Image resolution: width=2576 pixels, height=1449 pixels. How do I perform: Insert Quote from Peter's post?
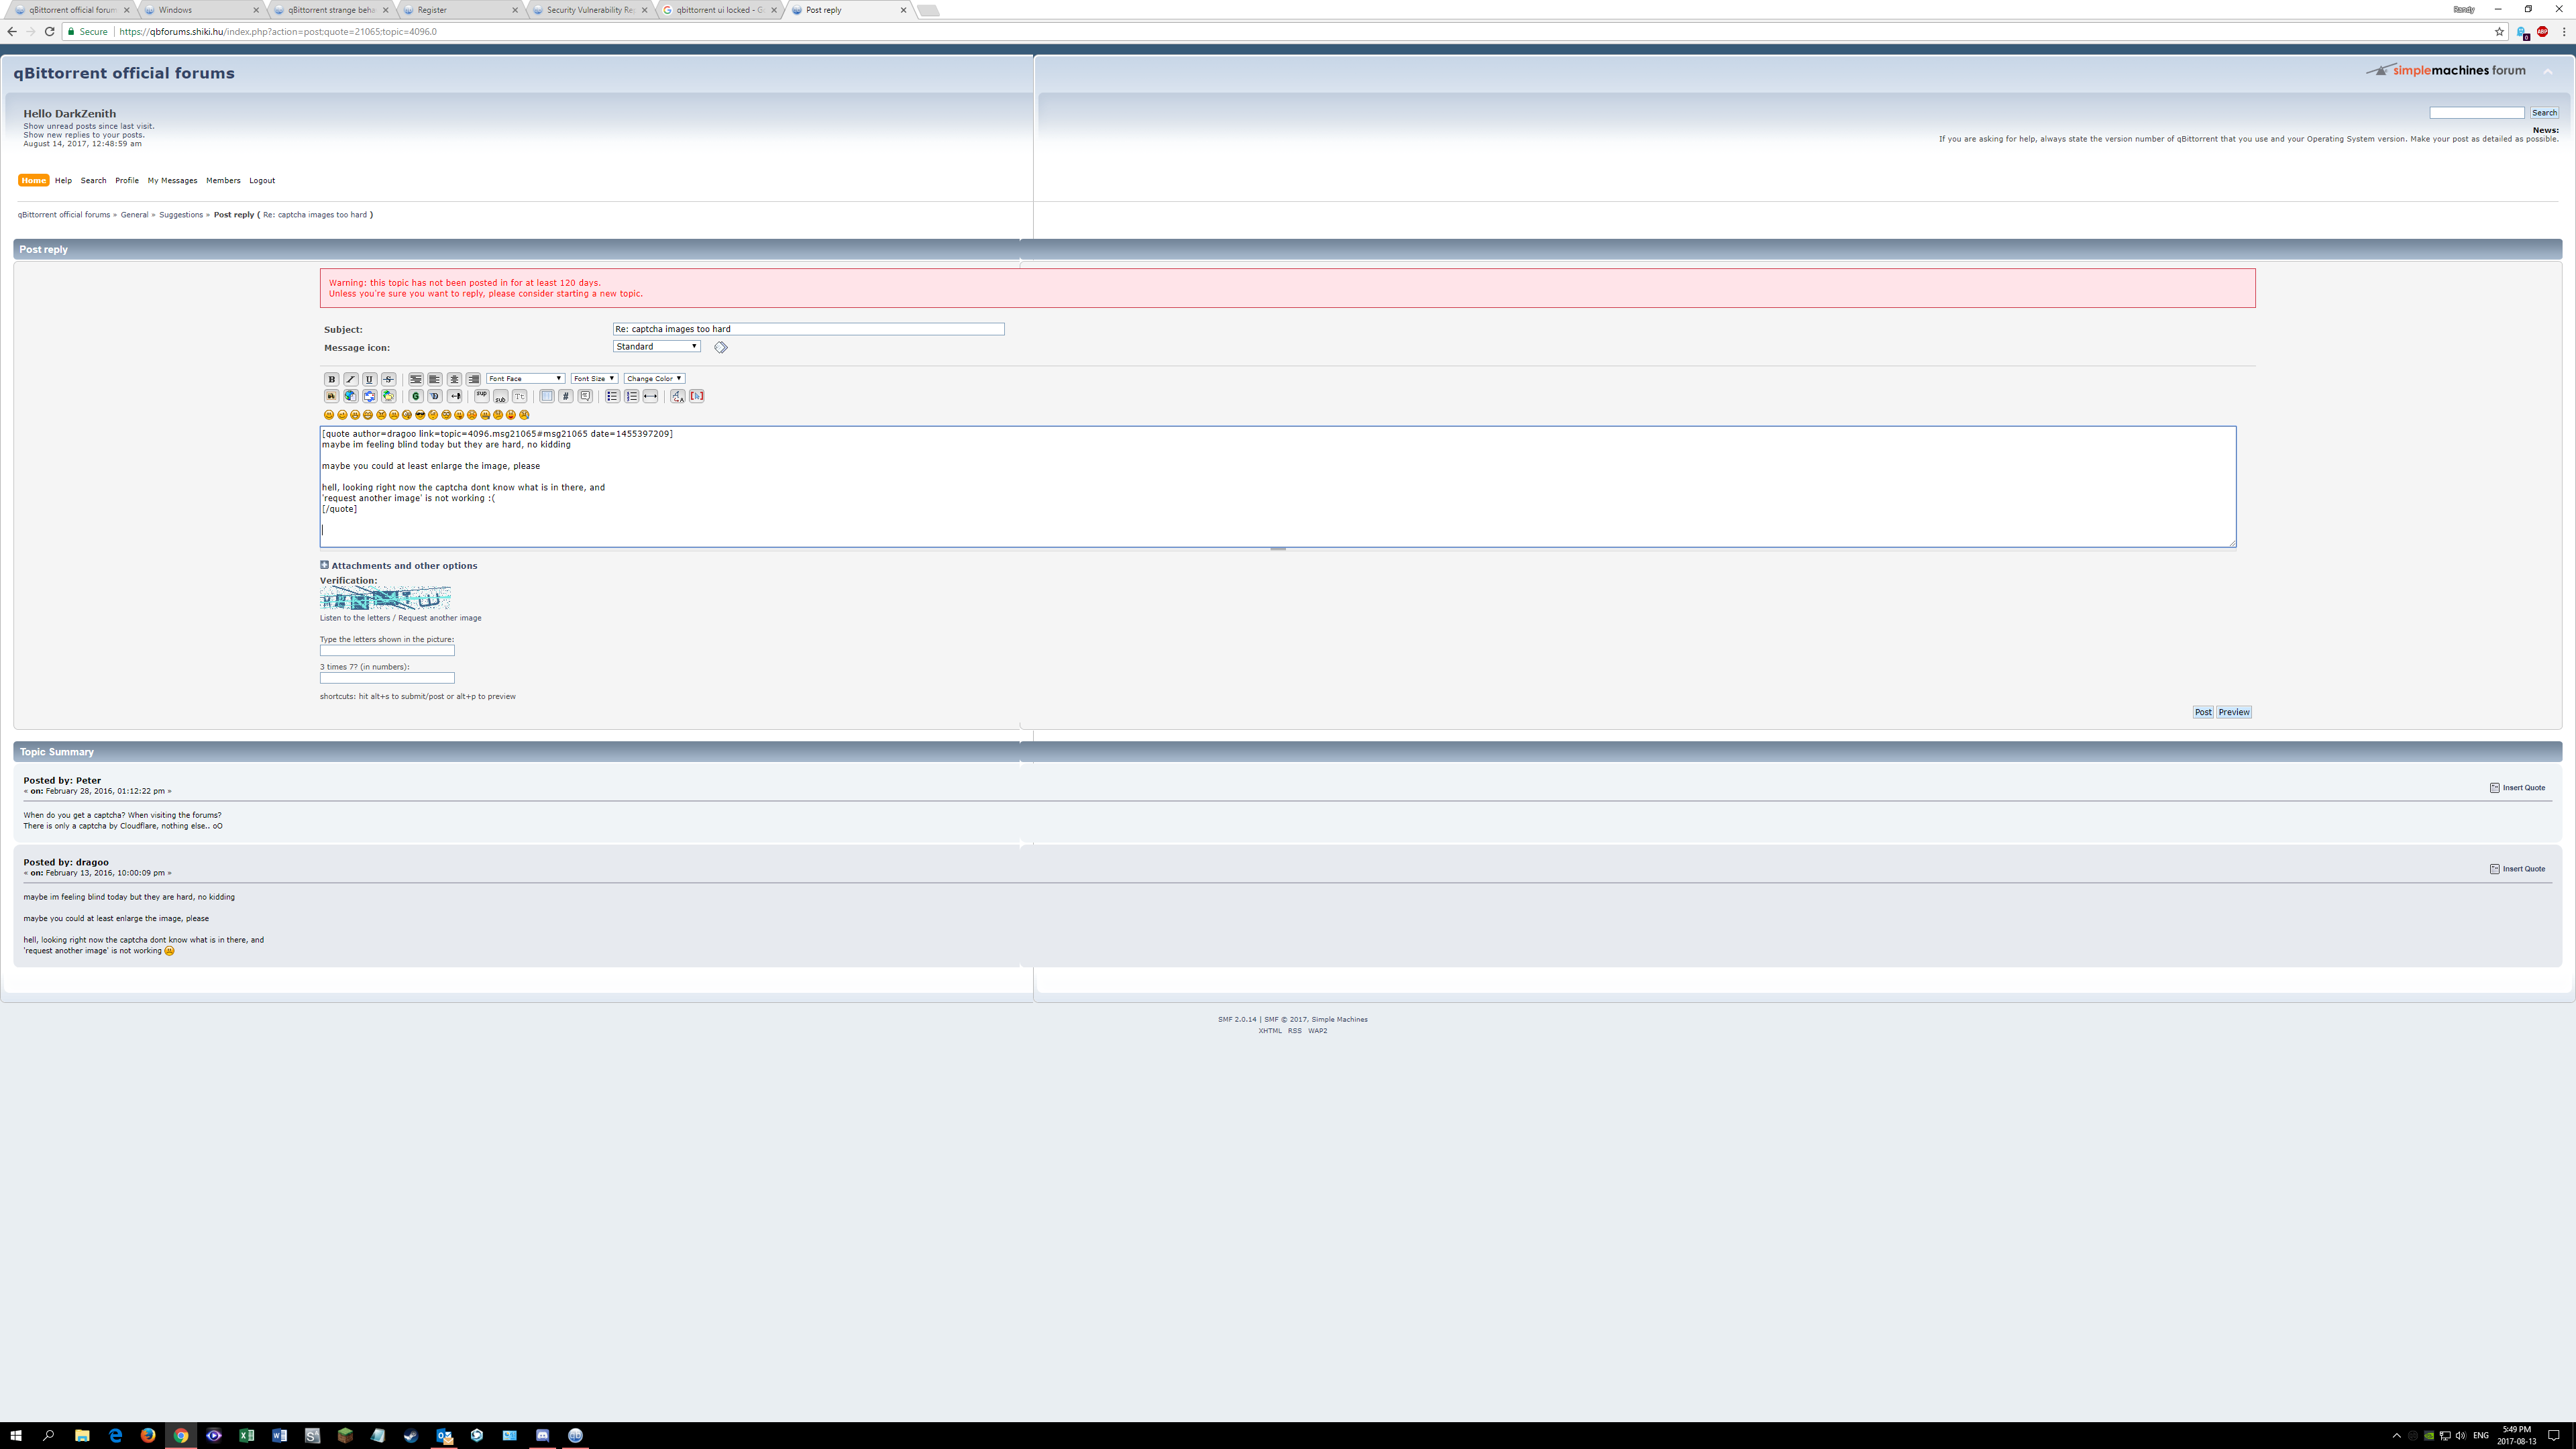click(x=2517, y=788)
